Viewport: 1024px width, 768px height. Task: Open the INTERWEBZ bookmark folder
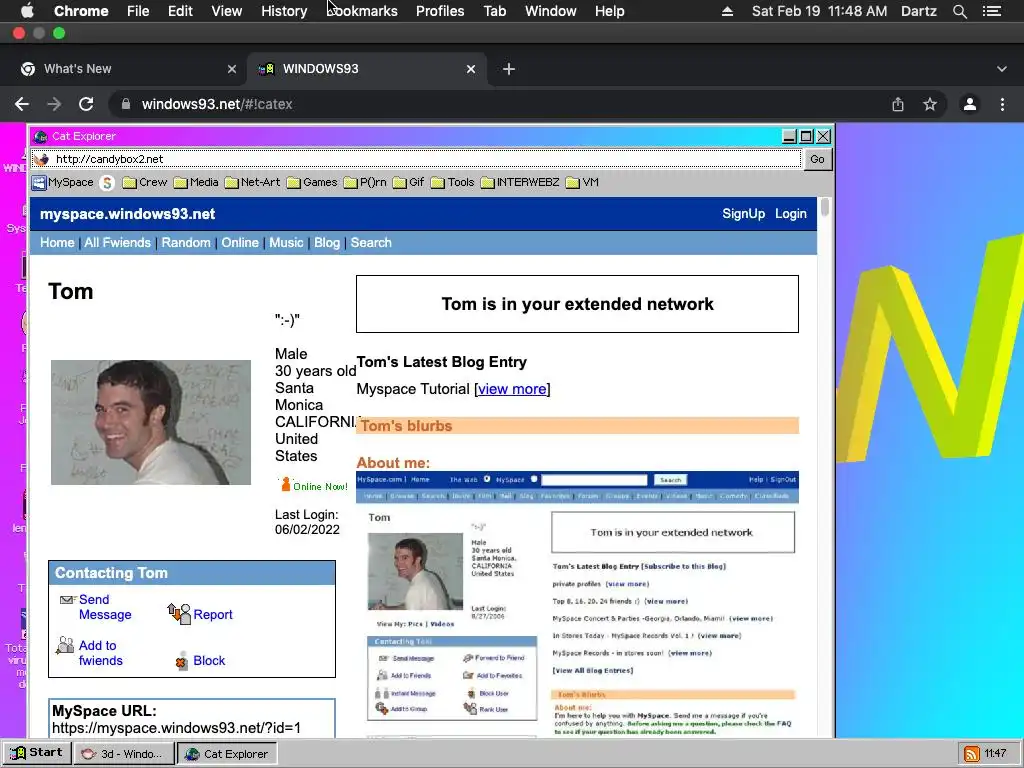coord(520,183)
